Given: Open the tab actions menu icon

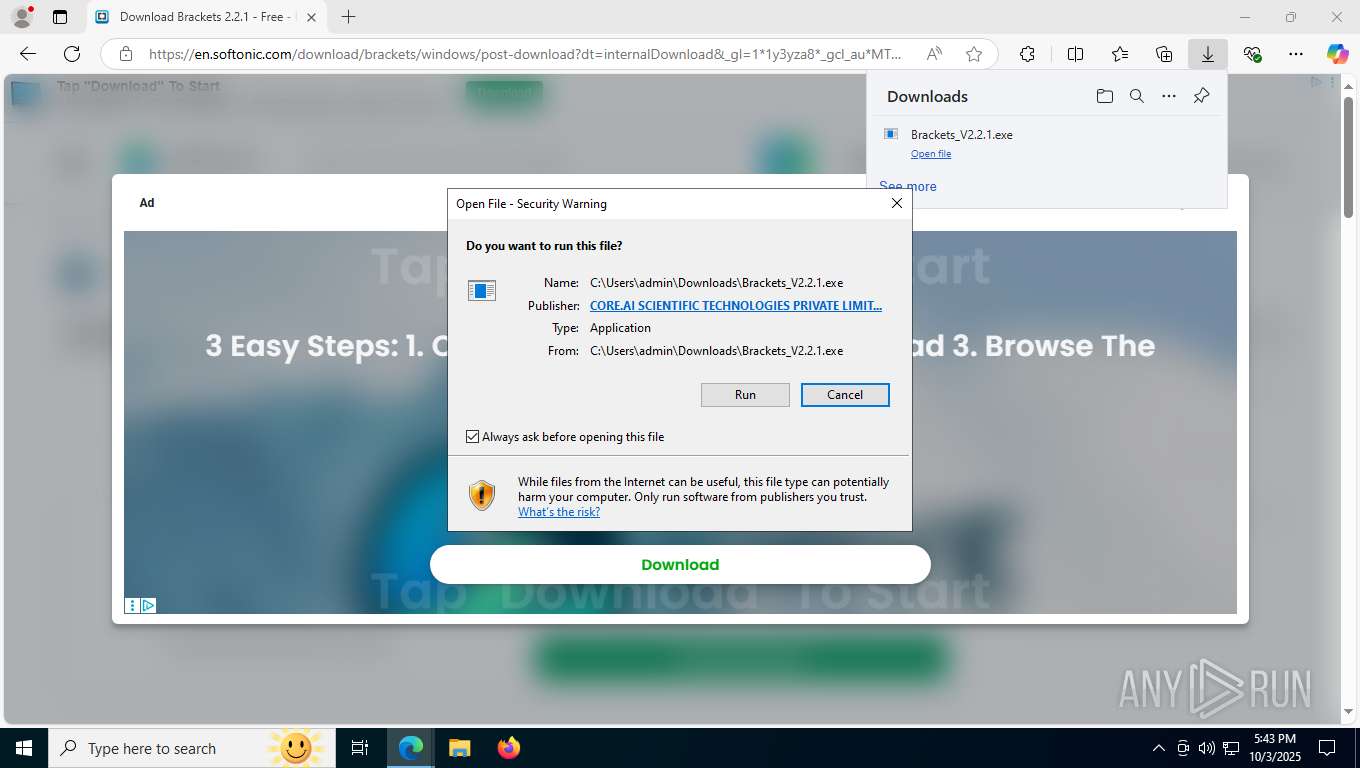Looking at the screenshot, I should pos(60,17).
